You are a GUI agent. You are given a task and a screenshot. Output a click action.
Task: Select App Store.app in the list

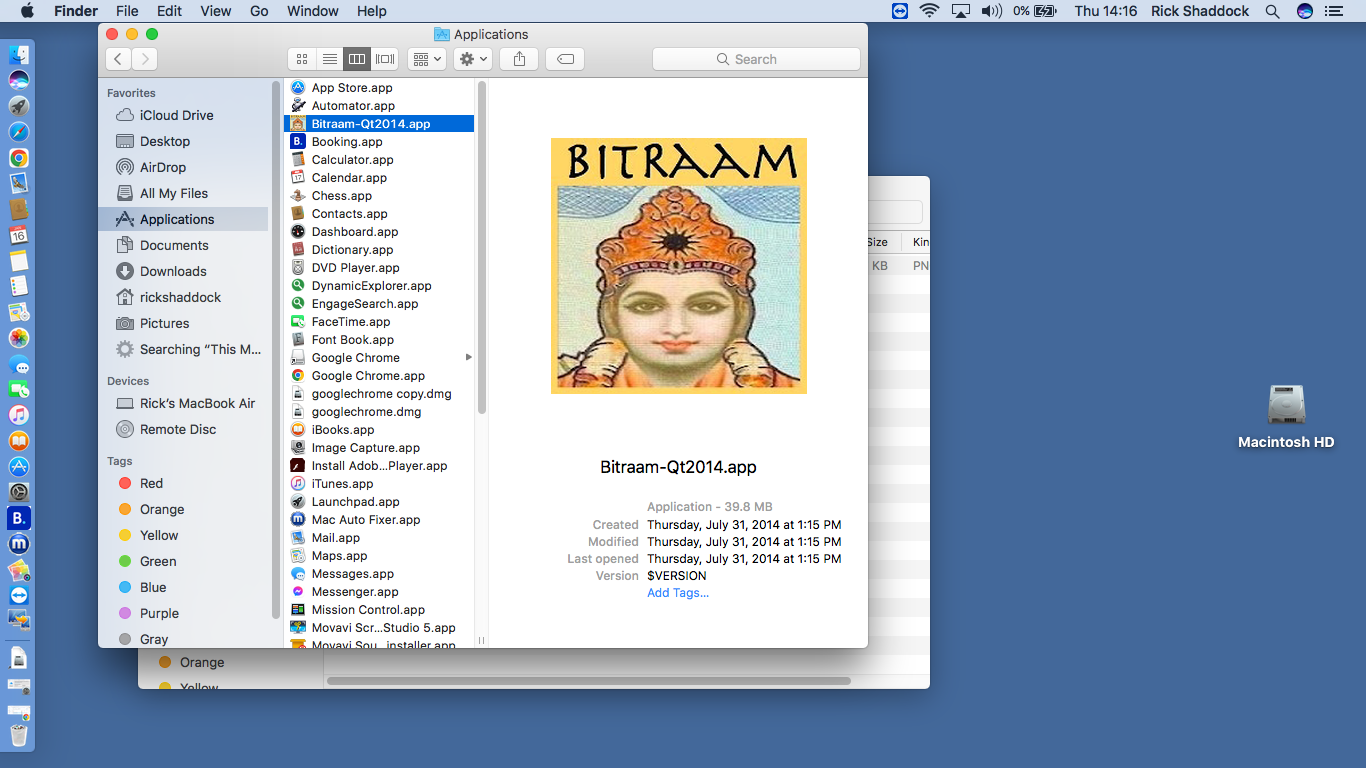352,88
